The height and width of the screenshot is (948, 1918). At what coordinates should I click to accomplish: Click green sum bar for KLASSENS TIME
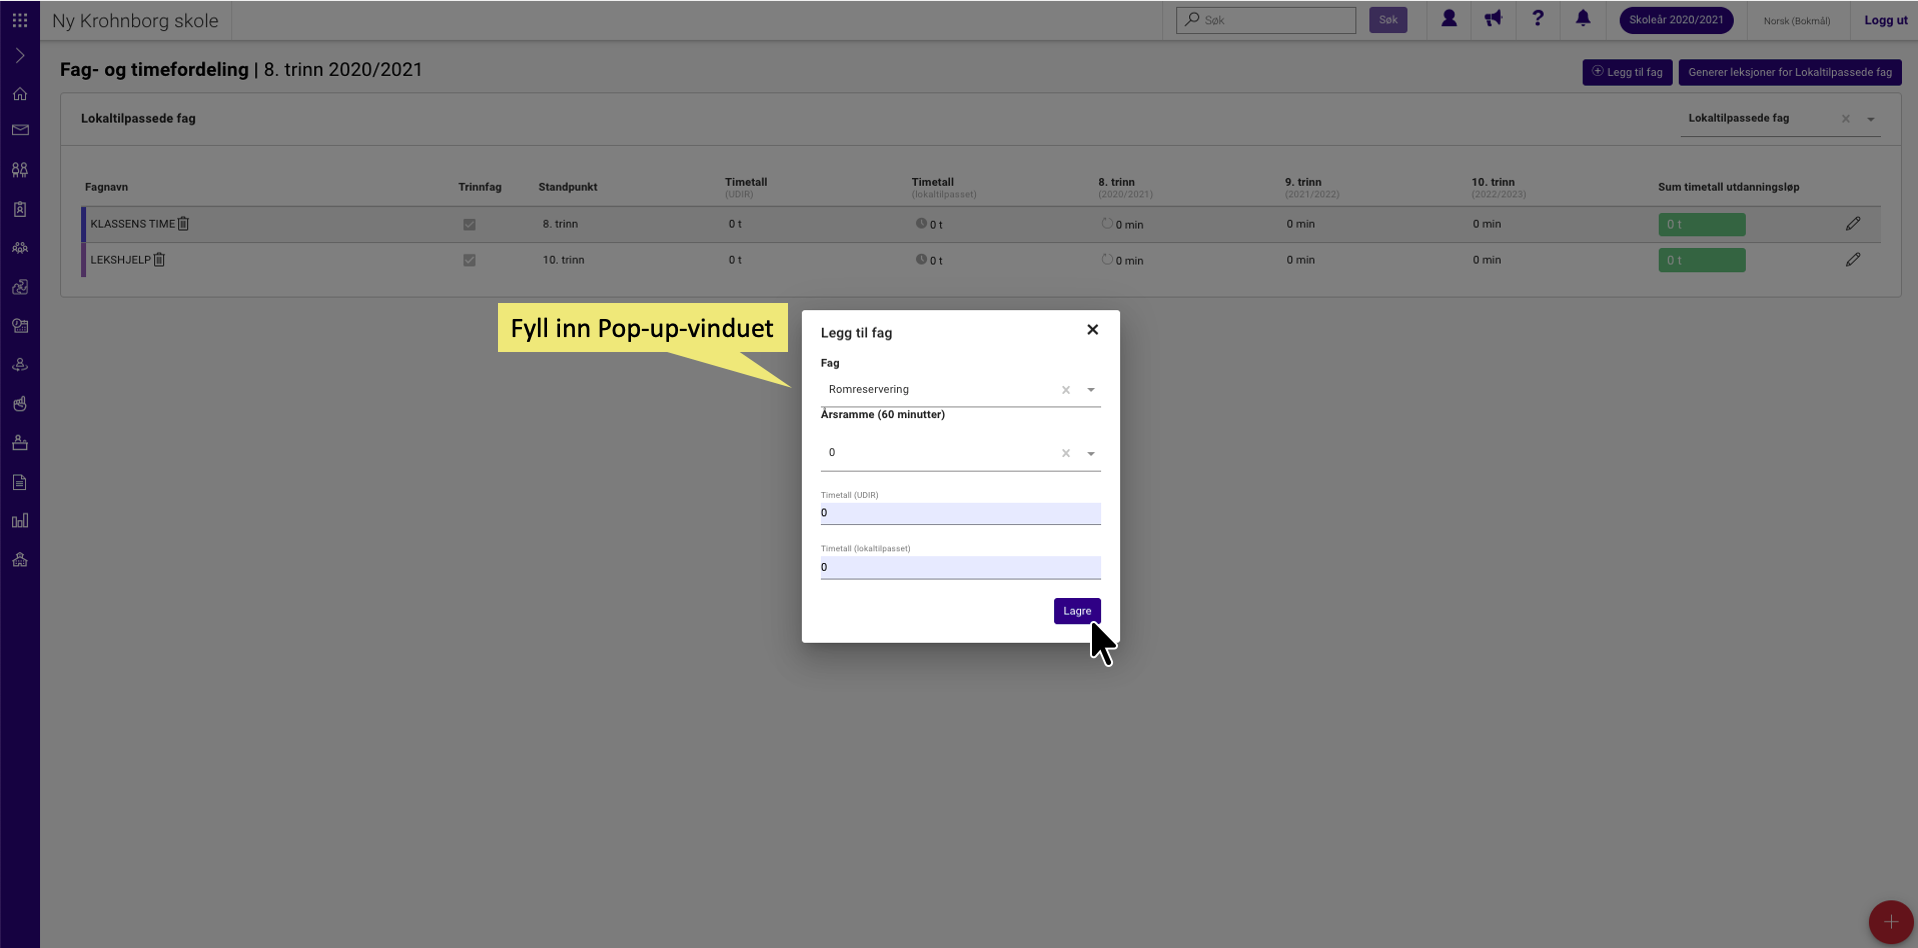tap(1702, 225)
